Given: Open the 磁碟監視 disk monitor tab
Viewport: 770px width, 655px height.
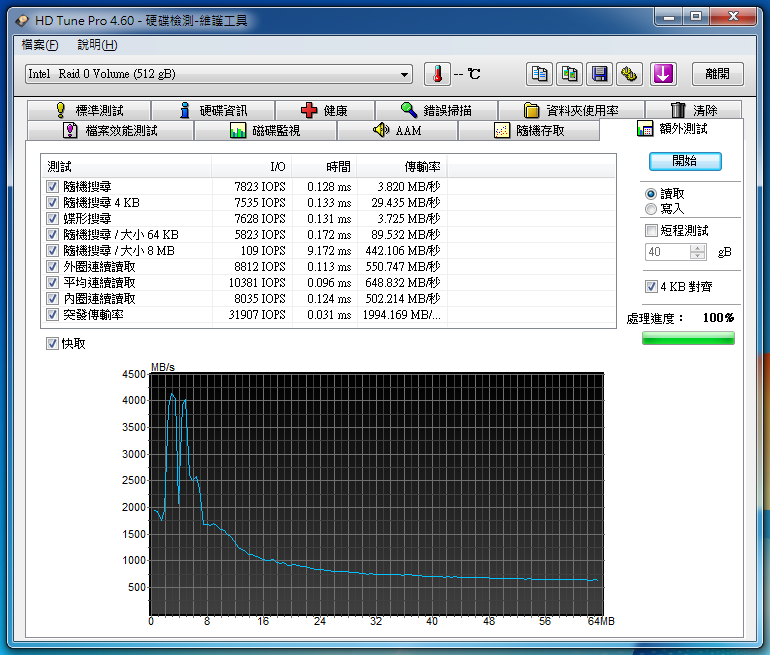Looking at the screenshot, I should pyautogui.click(x=265, y=131).
